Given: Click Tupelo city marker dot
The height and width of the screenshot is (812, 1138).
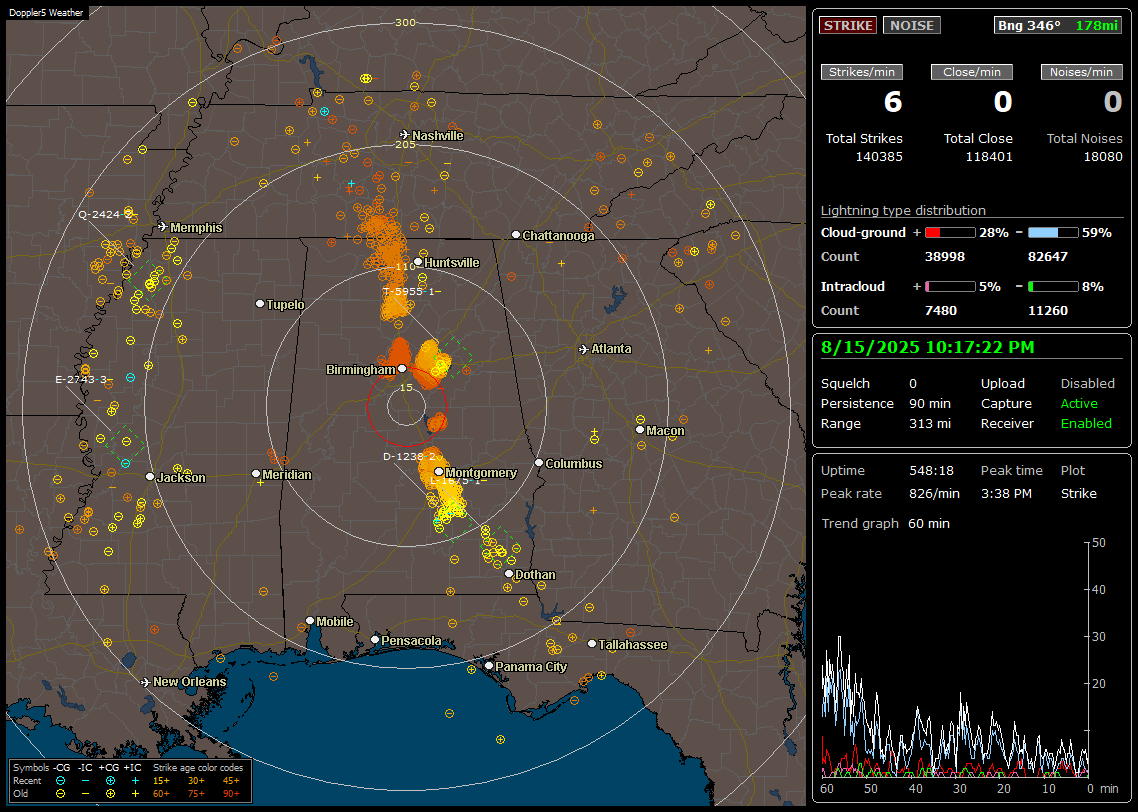Looking at the screenshot, I should point(260,304).
